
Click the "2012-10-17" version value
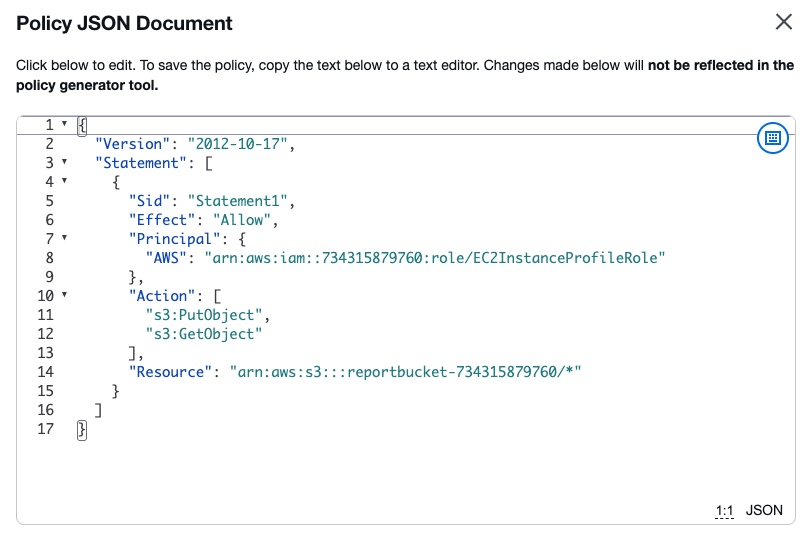click(237, 144)
